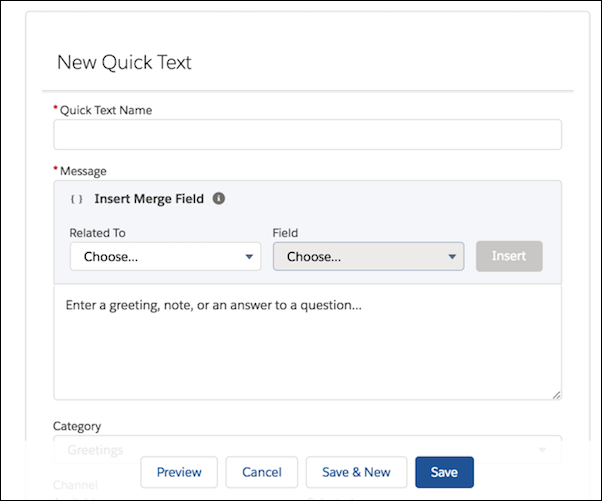Viewport: 602px width, 501px height.
Task: Click the Category label
Action: 77,426
